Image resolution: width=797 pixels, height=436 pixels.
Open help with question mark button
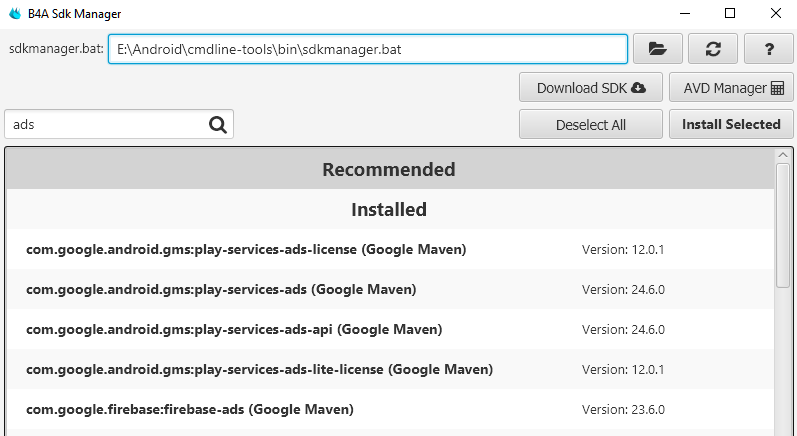tap(769, 49)
